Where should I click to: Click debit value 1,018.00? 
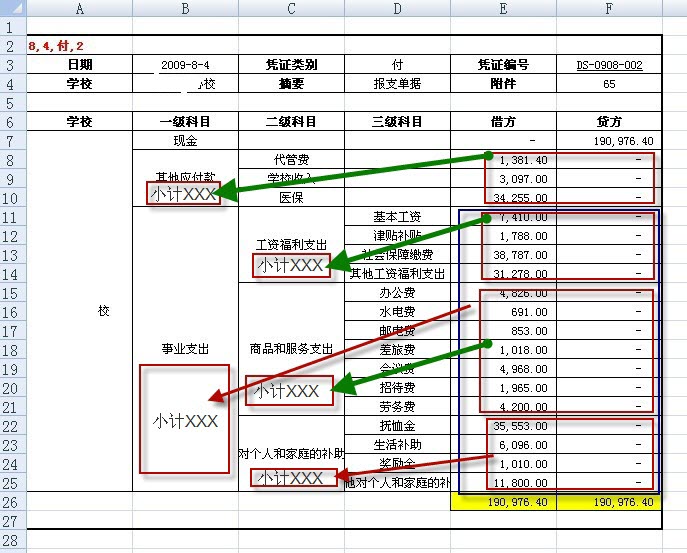tap(523, 350)
